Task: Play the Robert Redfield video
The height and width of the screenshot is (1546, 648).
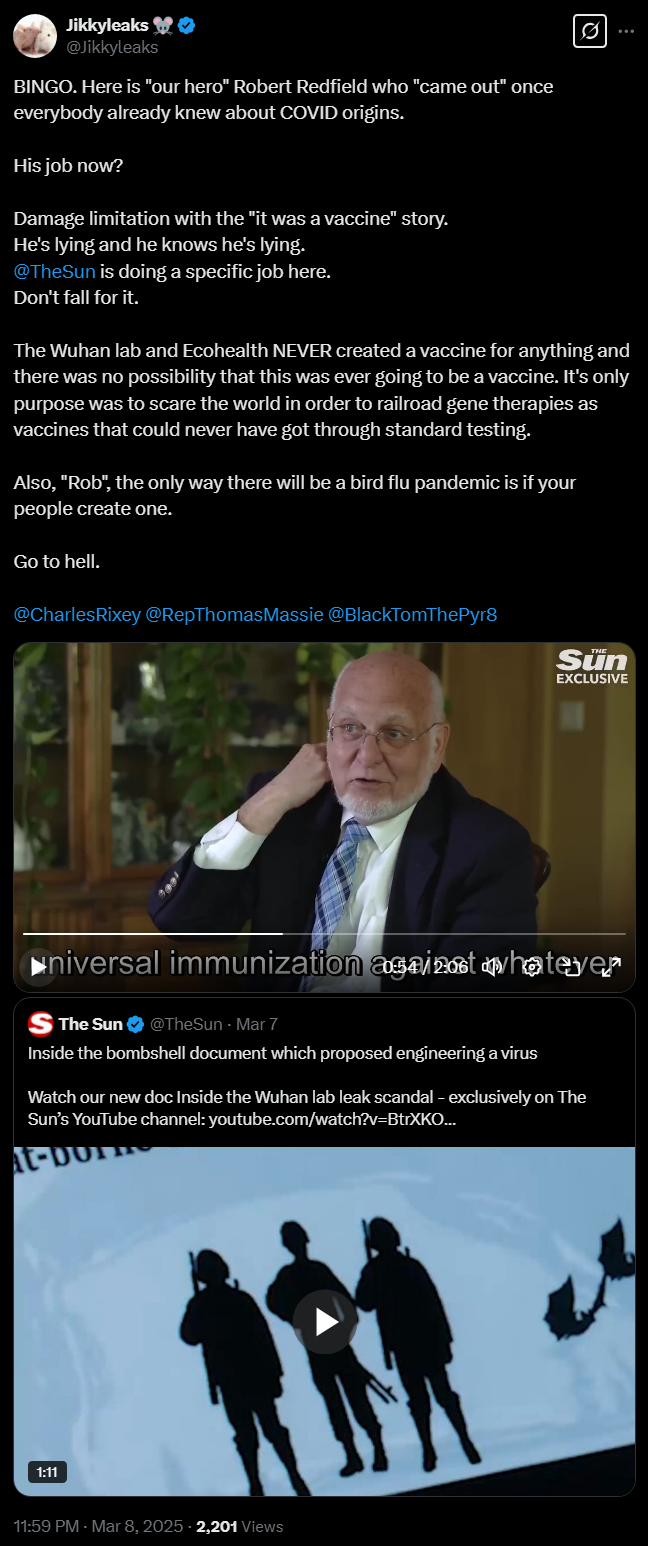Action: coord(37,966)
